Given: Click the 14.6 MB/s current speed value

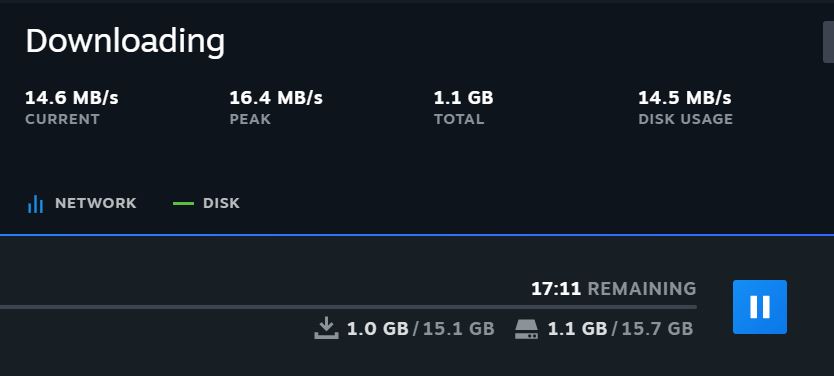Looking at the screenshot, I should coord(72,98).
